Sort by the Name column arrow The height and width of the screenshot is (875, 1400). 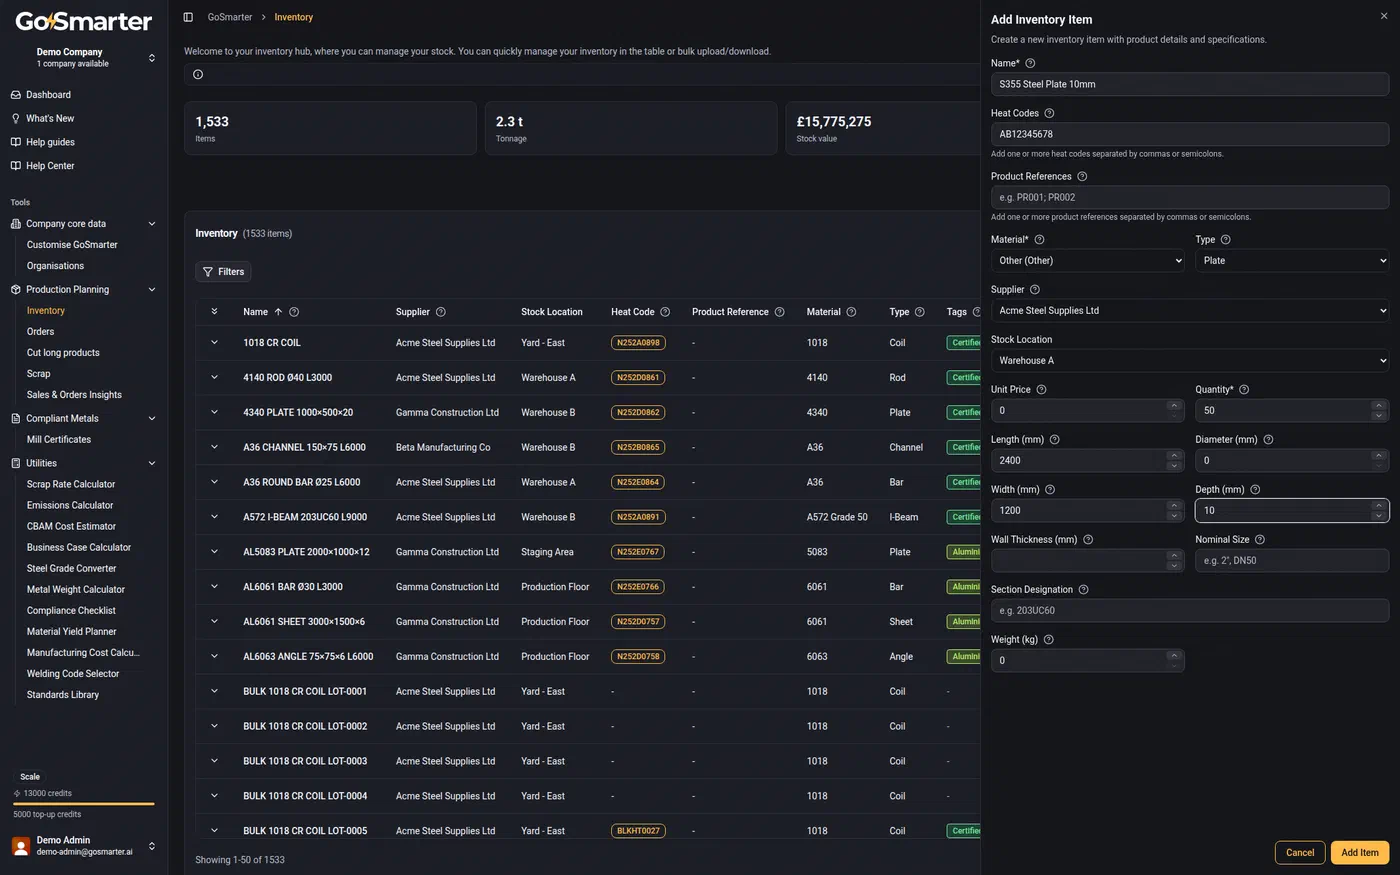click(x=278, y=312)
